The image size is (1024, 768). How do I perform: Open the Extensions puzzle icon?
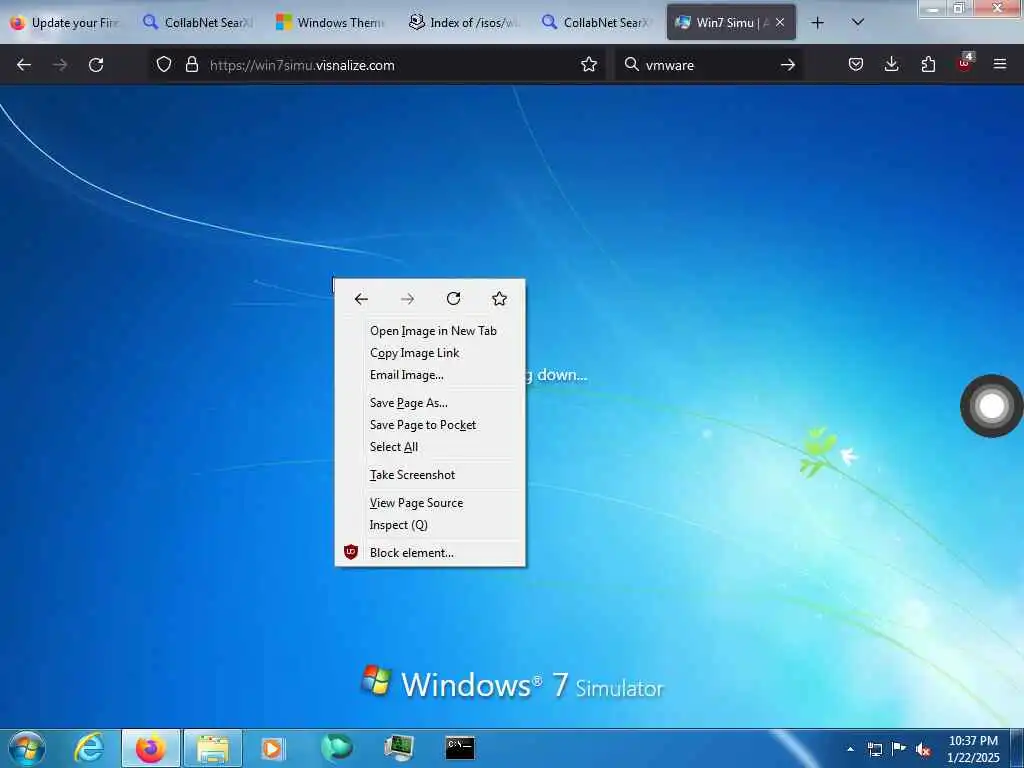928,65
